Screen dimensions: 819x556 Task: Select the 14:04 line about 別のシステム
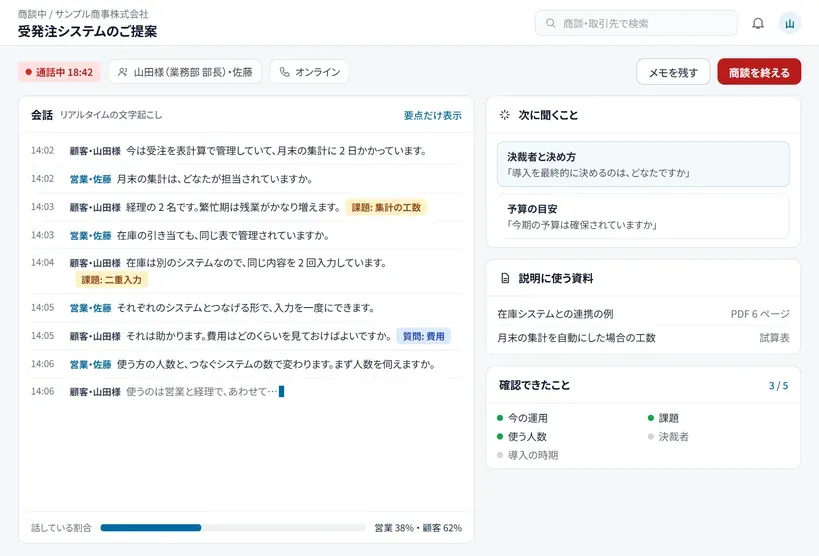[x=247, y=271]
